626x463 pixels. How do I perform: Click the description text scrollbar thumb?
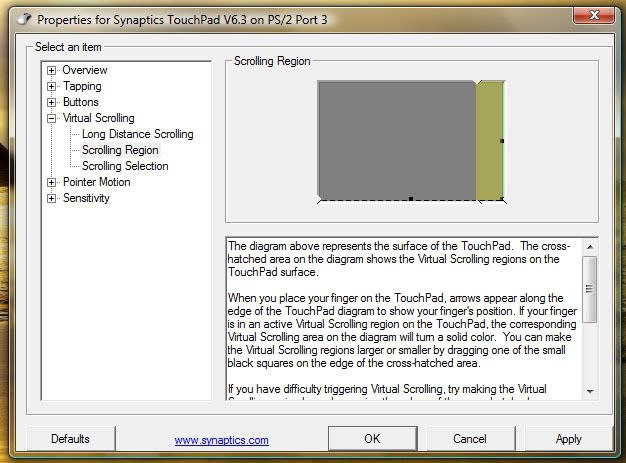click(590, 289)
